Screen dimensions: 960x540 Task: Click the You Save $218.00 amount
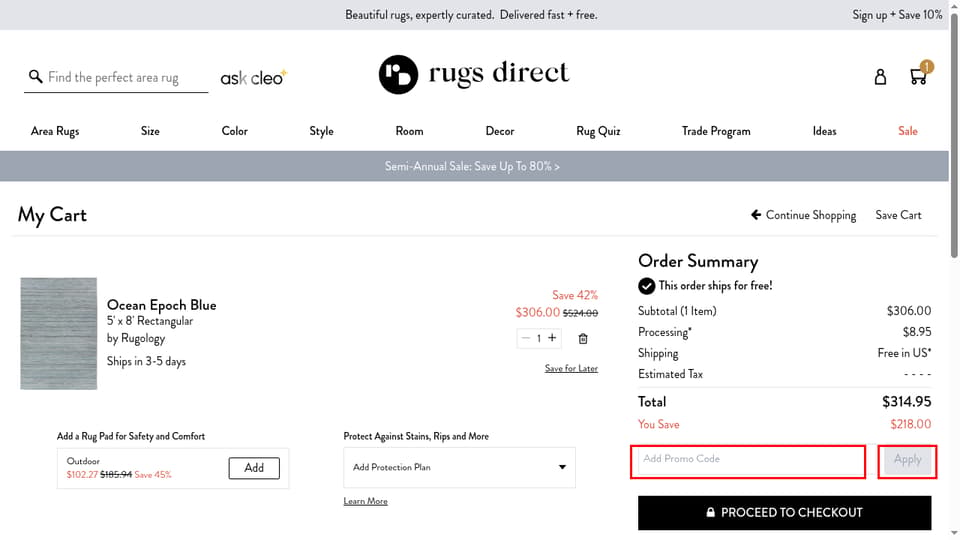coord(910,424)
